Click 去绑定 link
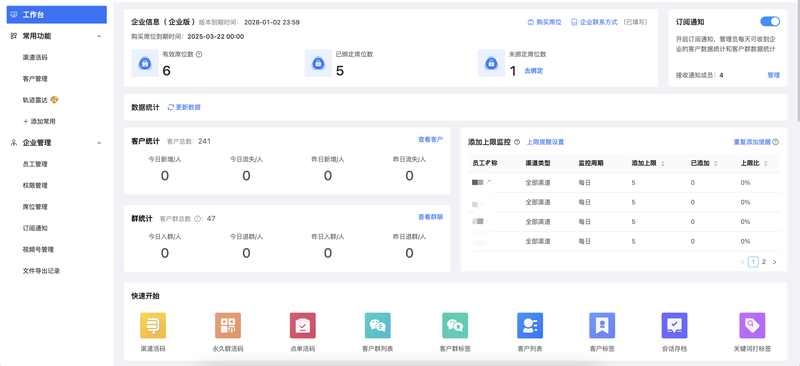800x366 pixels. (x=534, y=71)
